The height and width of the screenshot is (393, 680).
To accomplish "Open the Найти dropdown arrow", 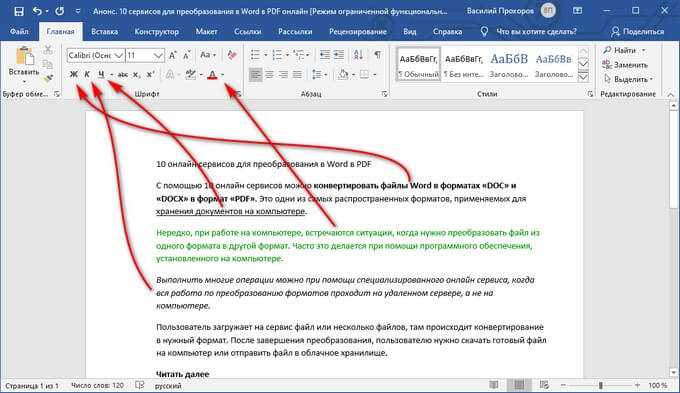I will click(x=644, y=51).
